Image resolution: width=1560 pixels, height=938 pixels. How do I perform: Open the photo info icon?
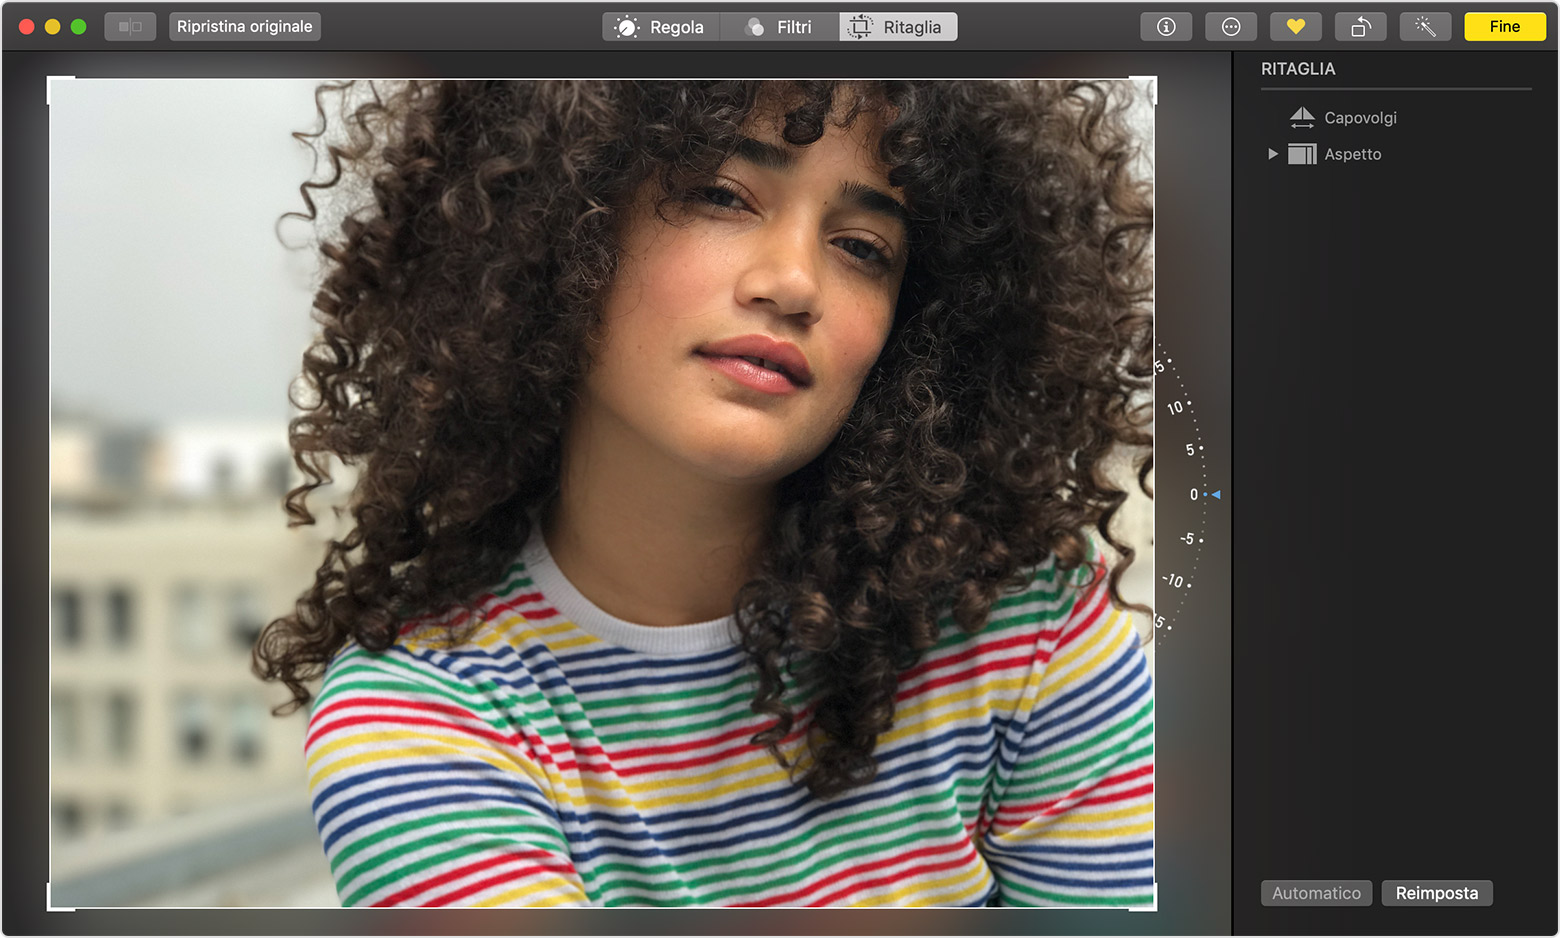pyautogui.click(x=1166, y=27)
